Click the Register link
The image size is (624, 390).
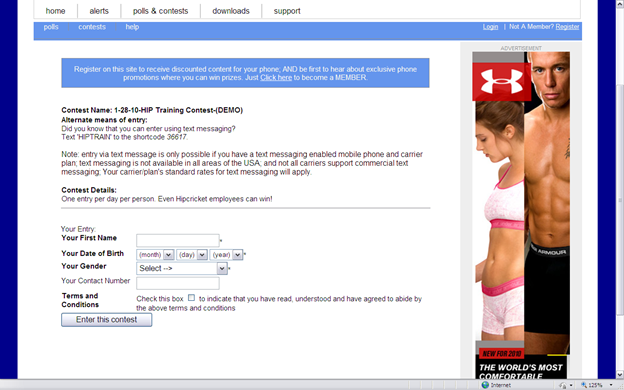click(567, 27)
